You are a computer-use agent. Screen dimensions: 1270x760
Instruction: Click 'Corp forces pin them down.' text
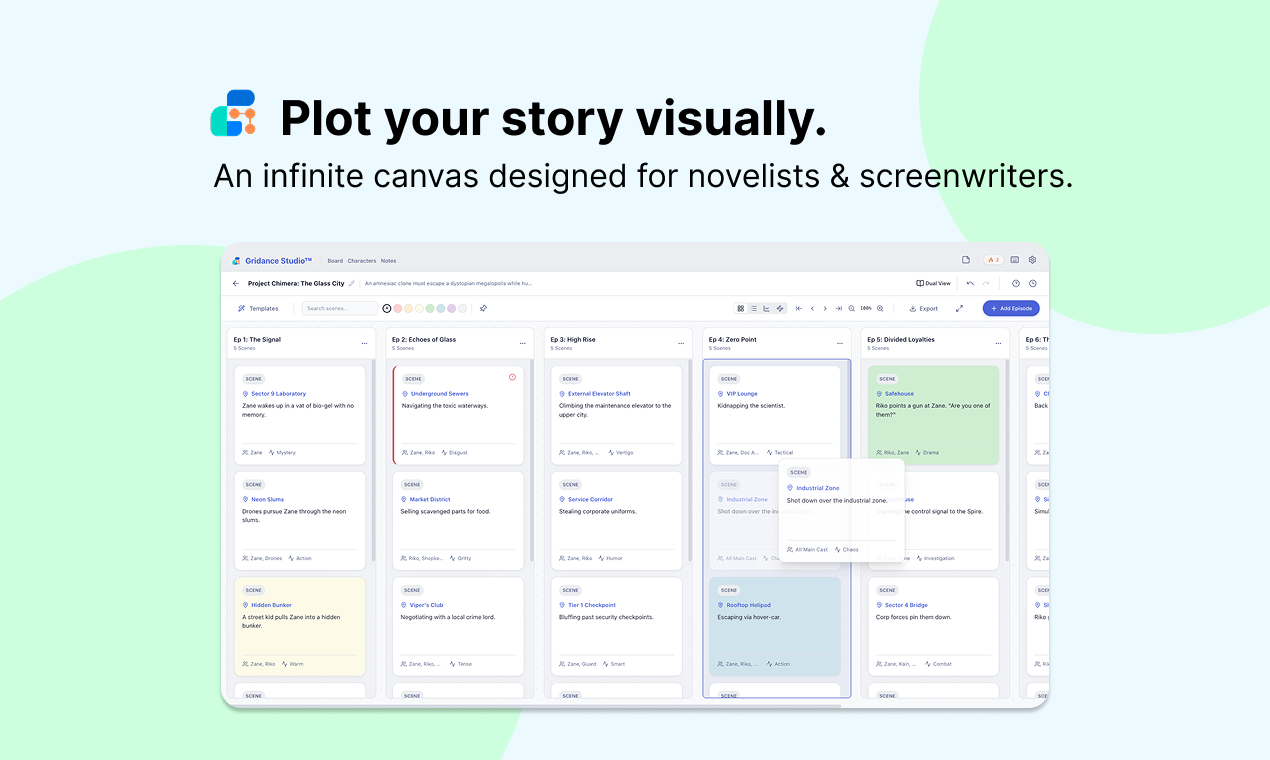click(913, 617)
